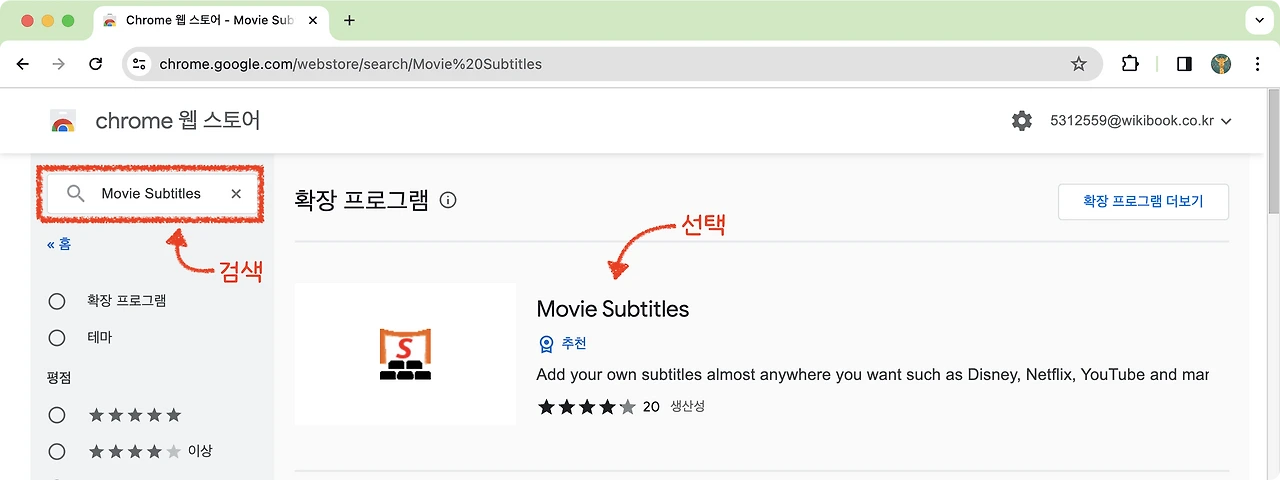The image size is (1280, 480).
Task: Click the 확장 프로그램 results heading
Action: 361,200
